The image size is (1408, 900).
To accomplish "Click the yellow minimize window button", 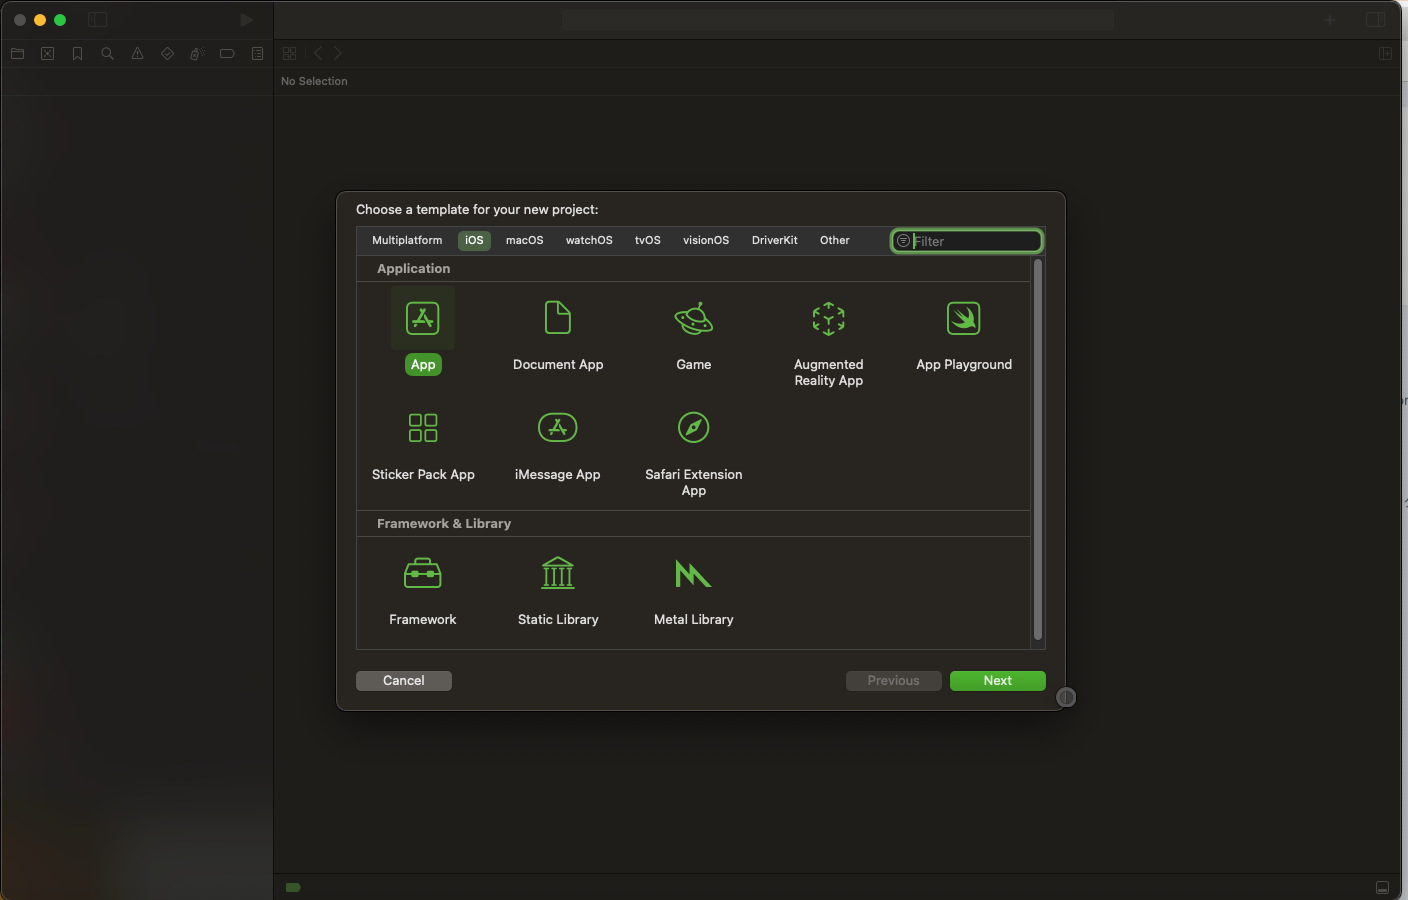I will click(40, 20).
